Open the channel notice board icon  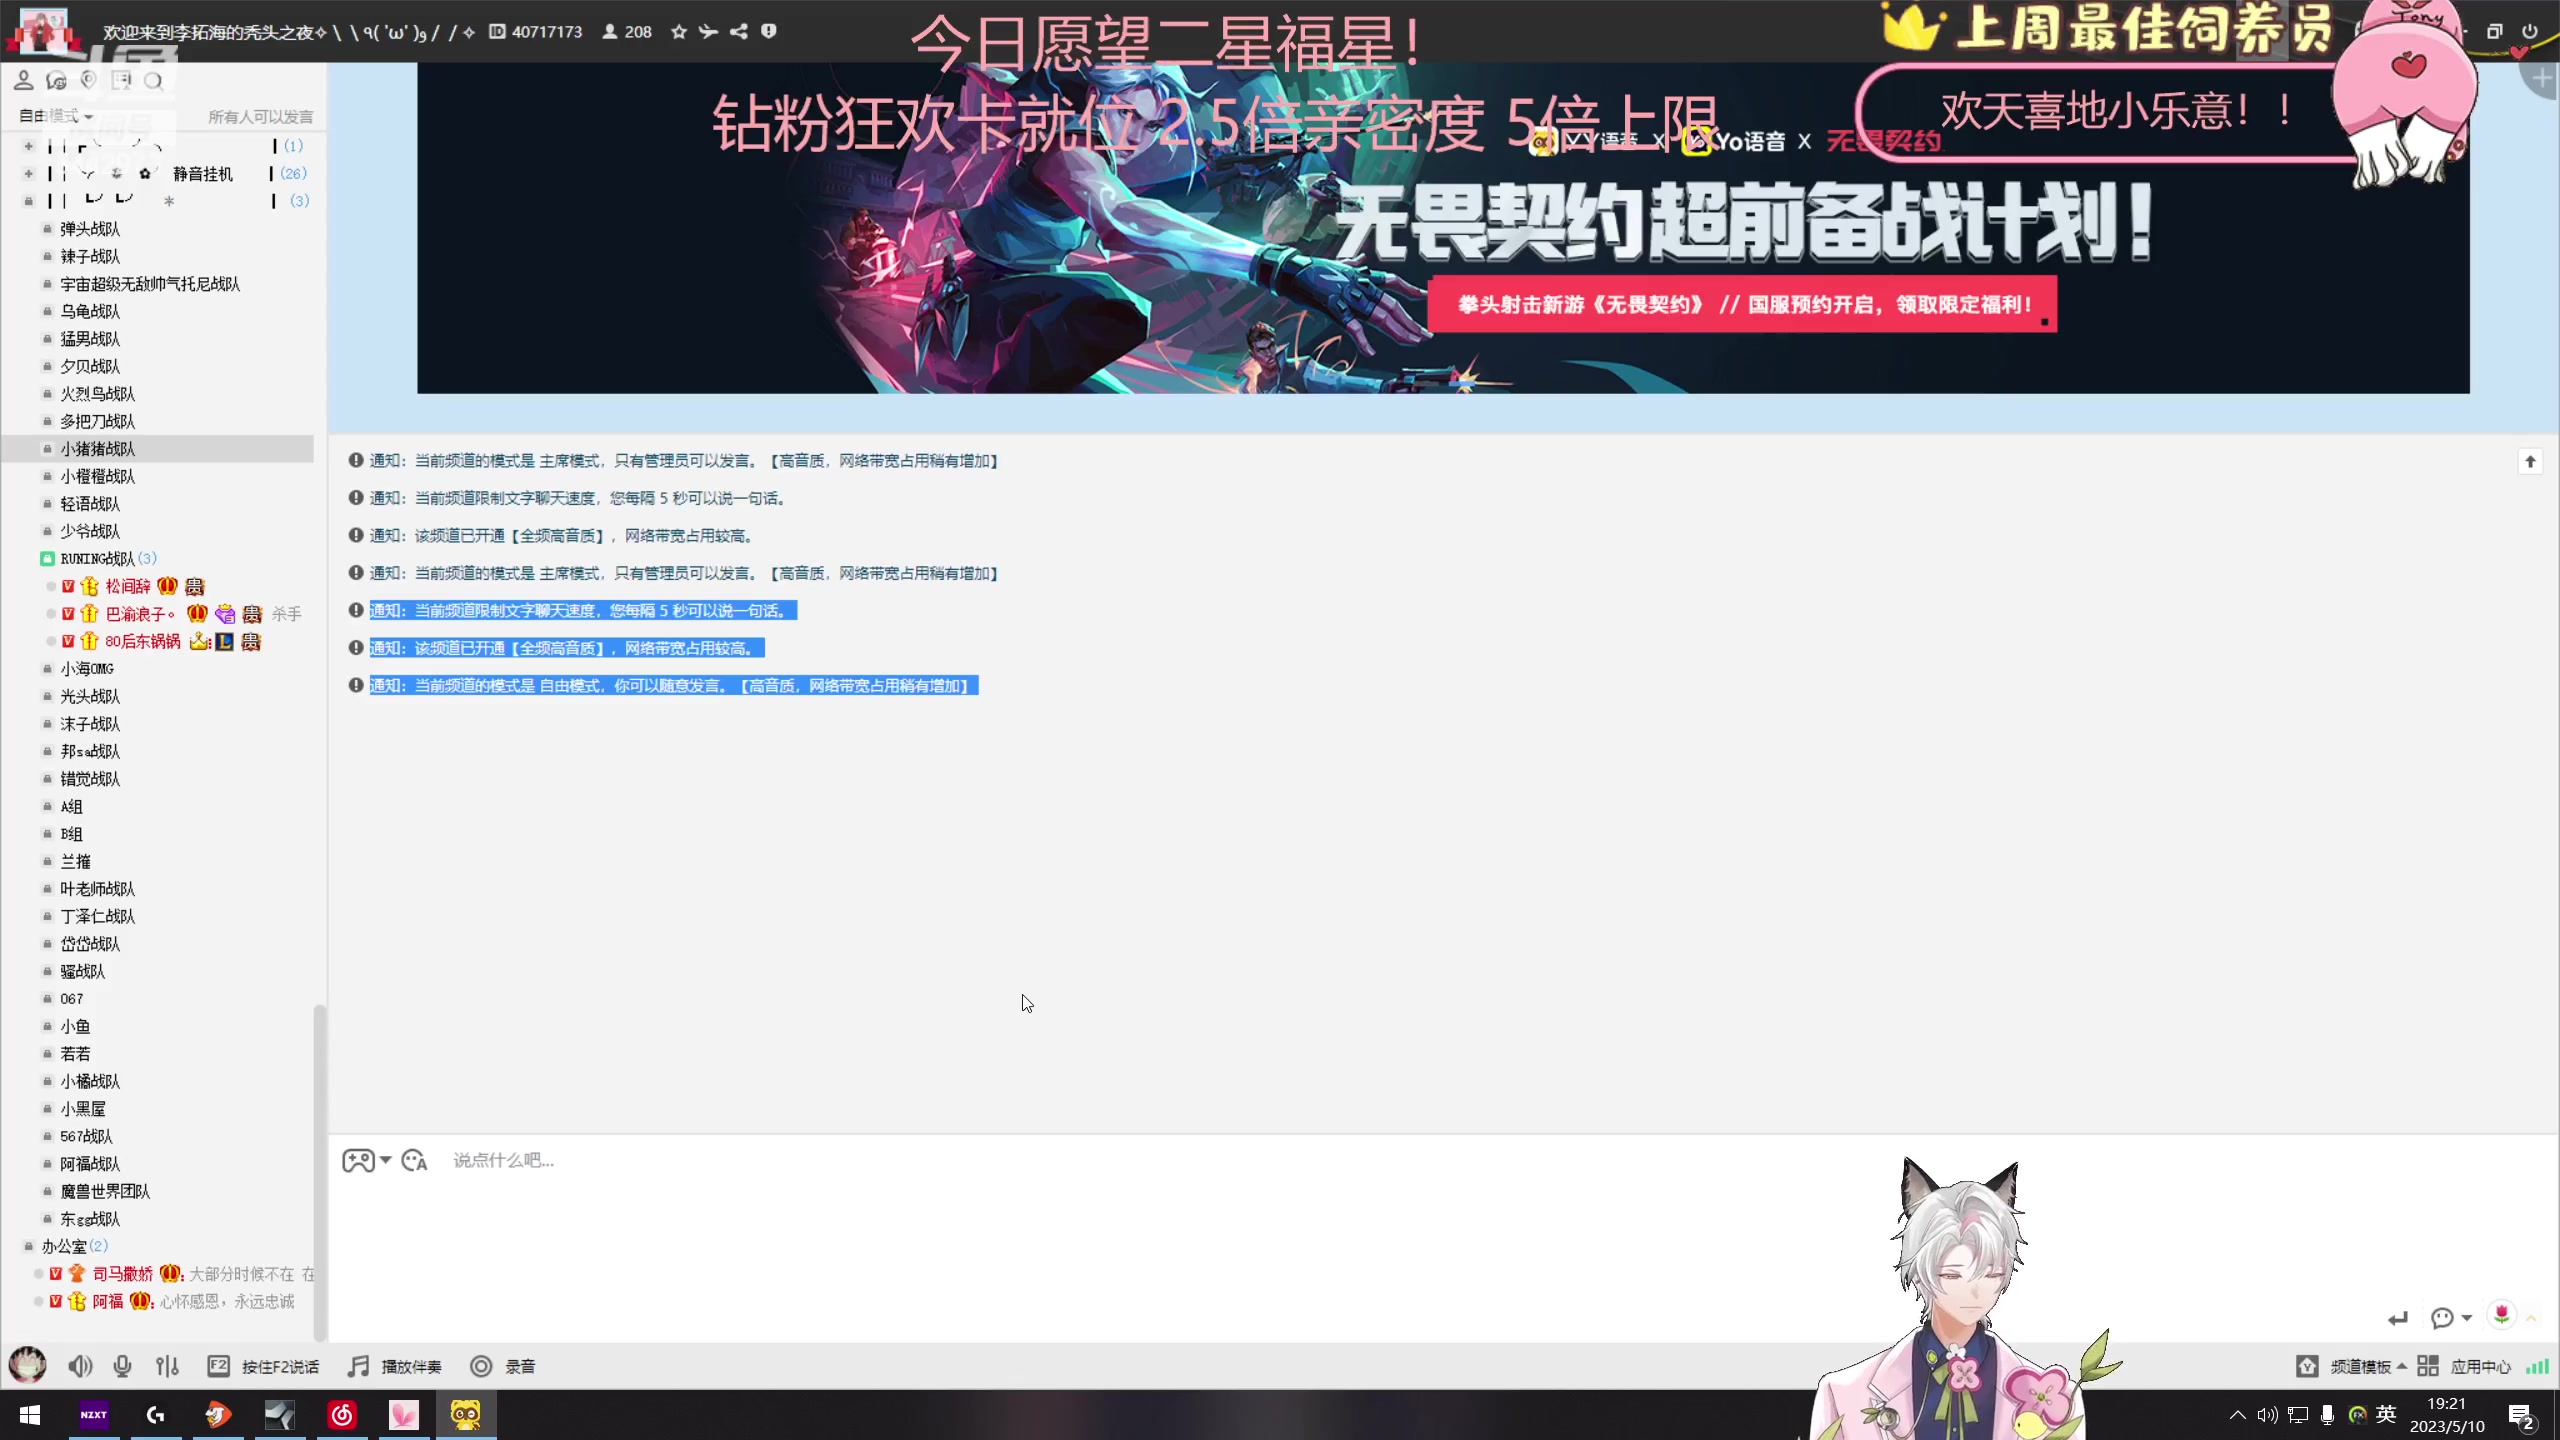(121, 80)
